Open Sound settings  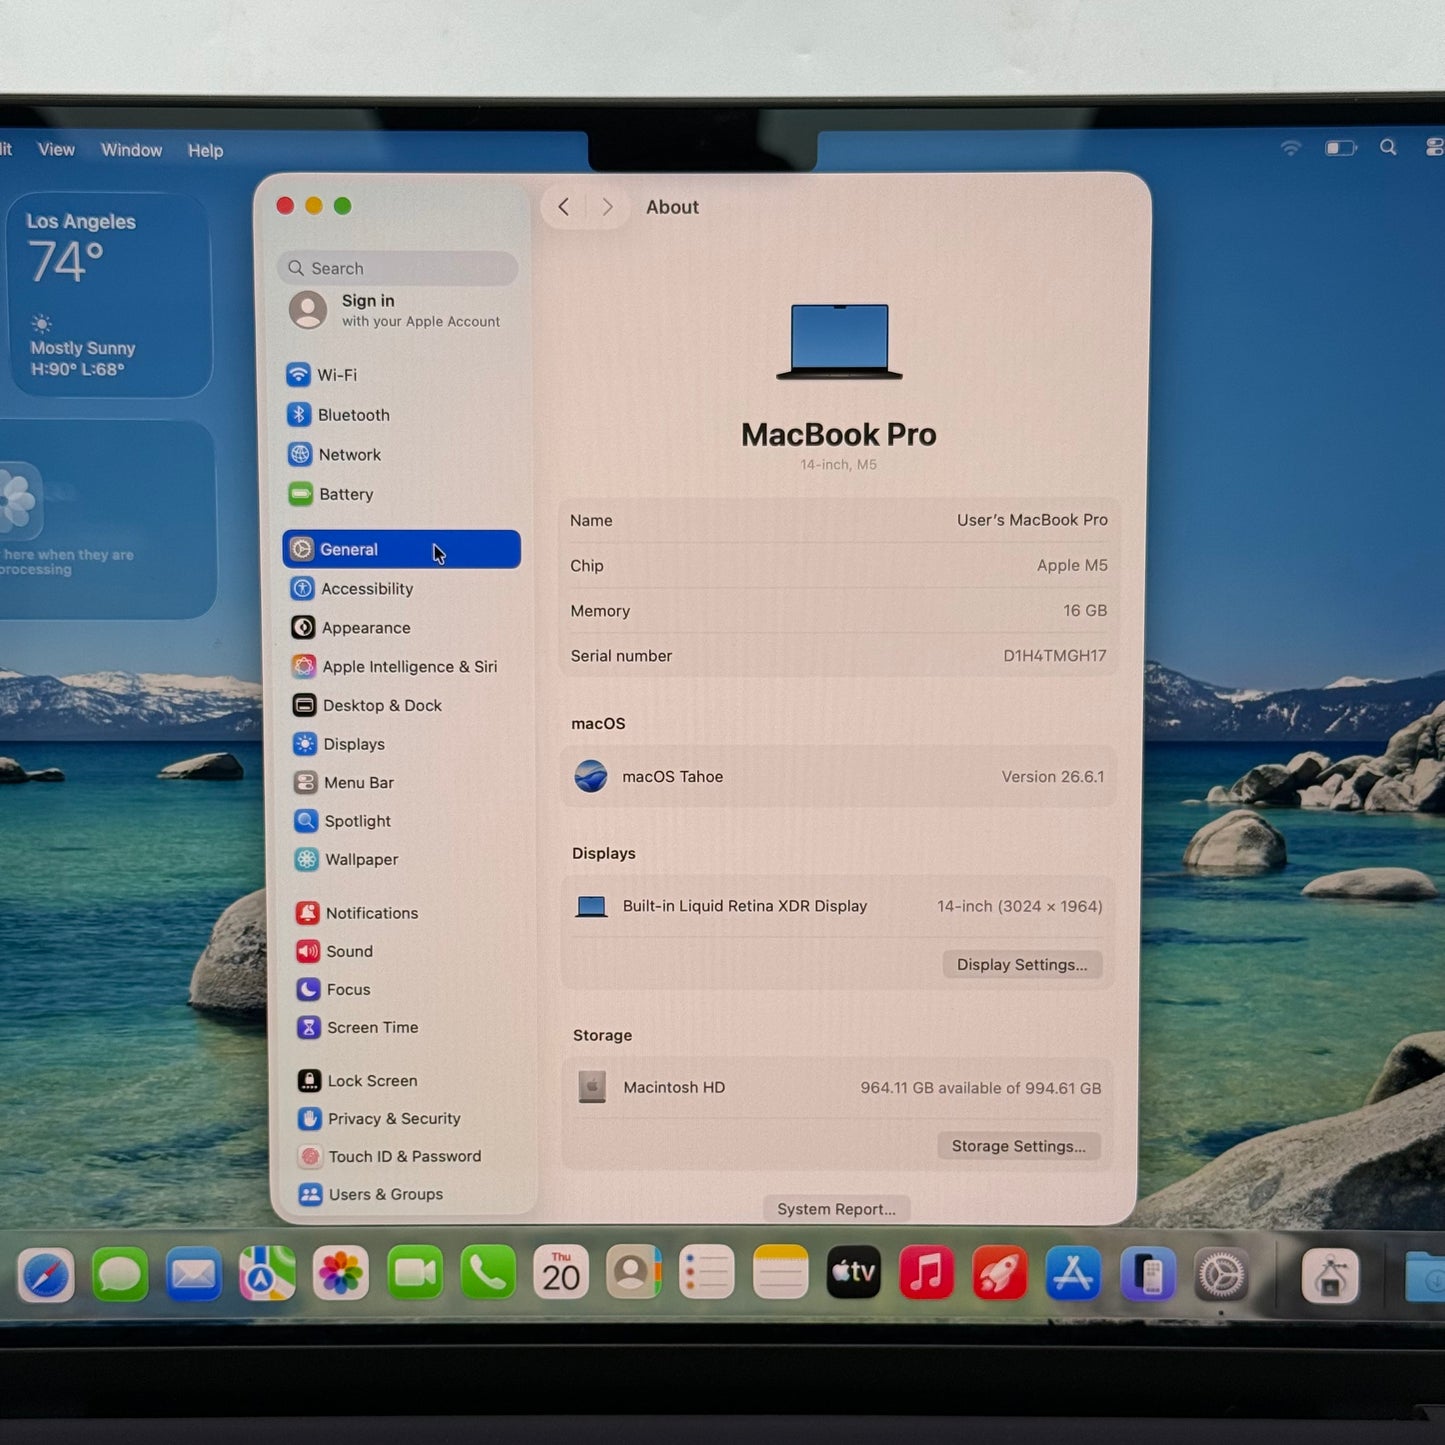406,951
